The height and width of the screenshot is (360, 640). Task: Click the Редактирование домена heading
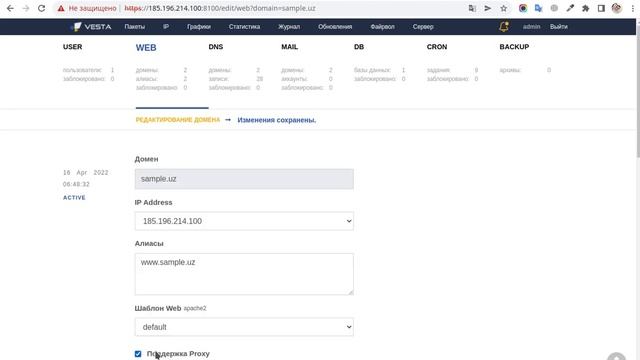pyautogui.click(x=178, y=120)
